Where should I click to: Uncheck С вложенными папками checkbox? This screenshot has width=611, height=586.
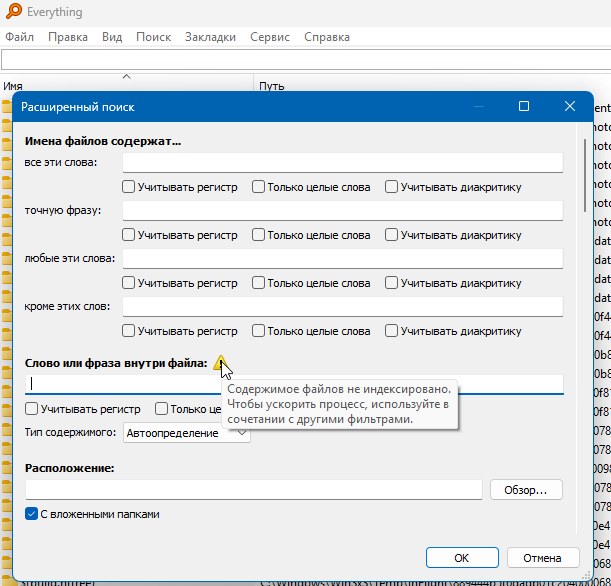coord(31,514)
